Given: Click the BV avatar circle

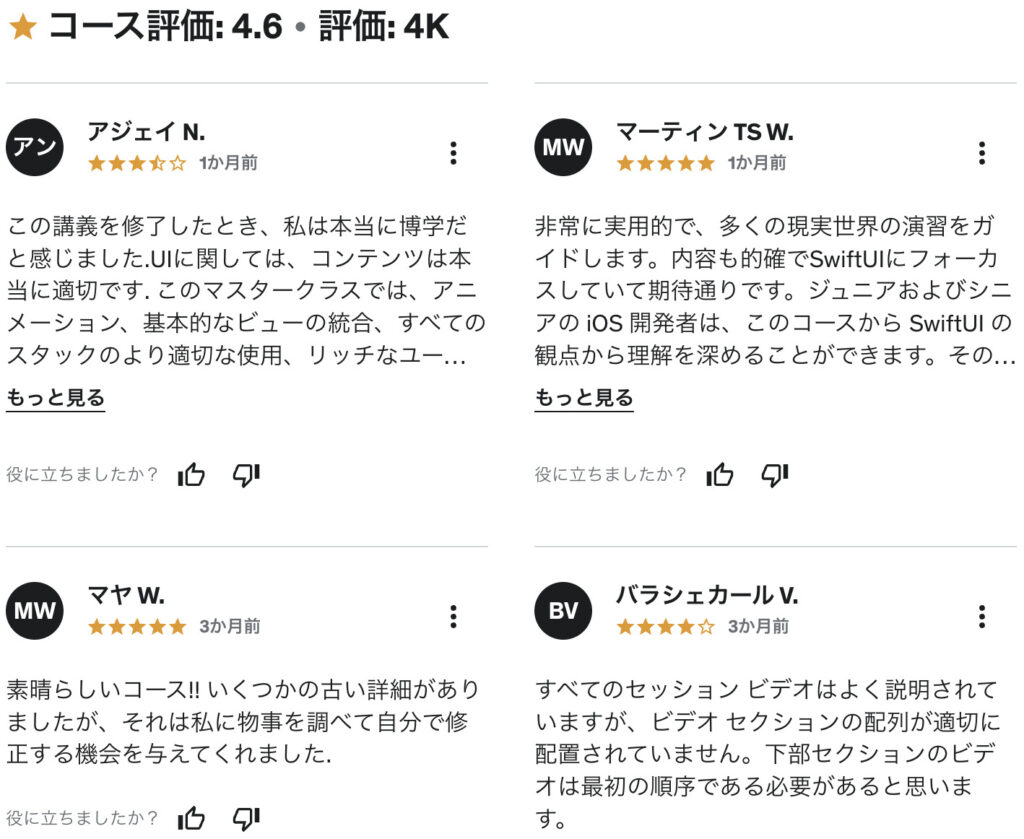Looking at the screenshot, I should coord(563,610).
